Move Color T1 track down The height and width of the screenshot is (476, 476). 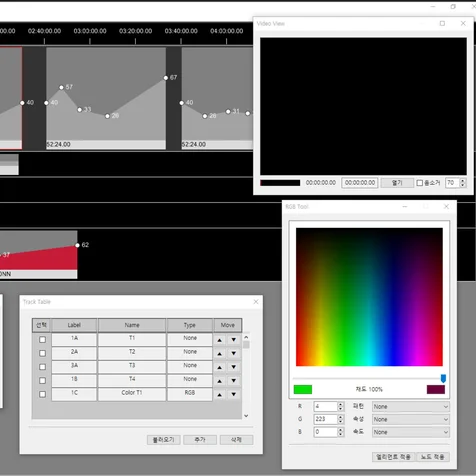tap(234, 395)
